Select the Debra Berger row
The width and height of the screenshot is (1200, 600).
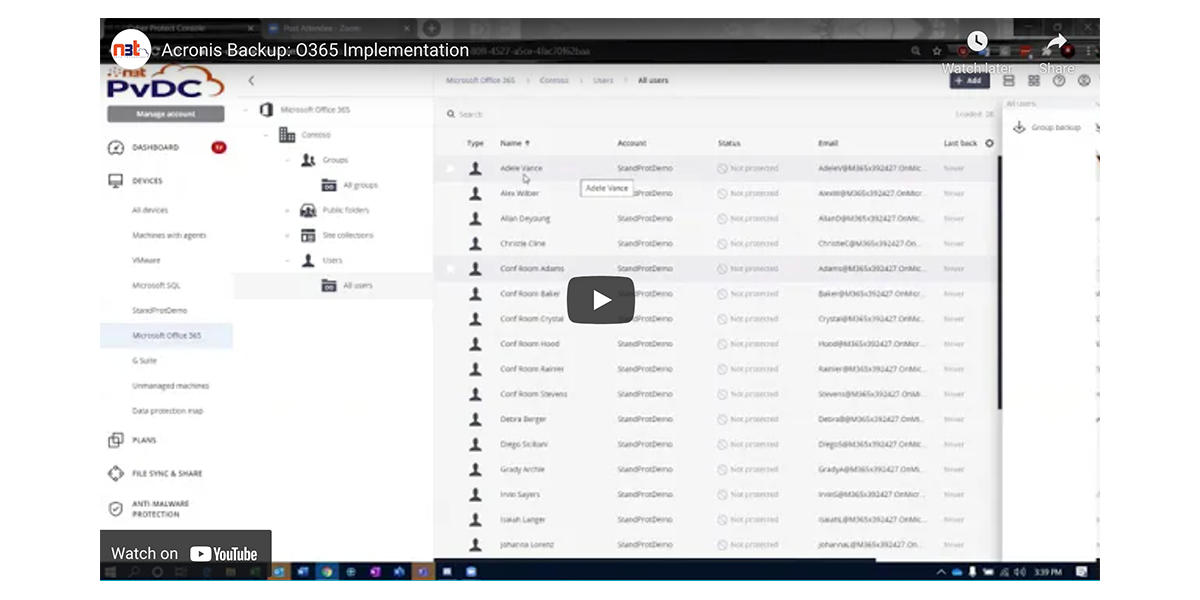(x=717, y=419)
